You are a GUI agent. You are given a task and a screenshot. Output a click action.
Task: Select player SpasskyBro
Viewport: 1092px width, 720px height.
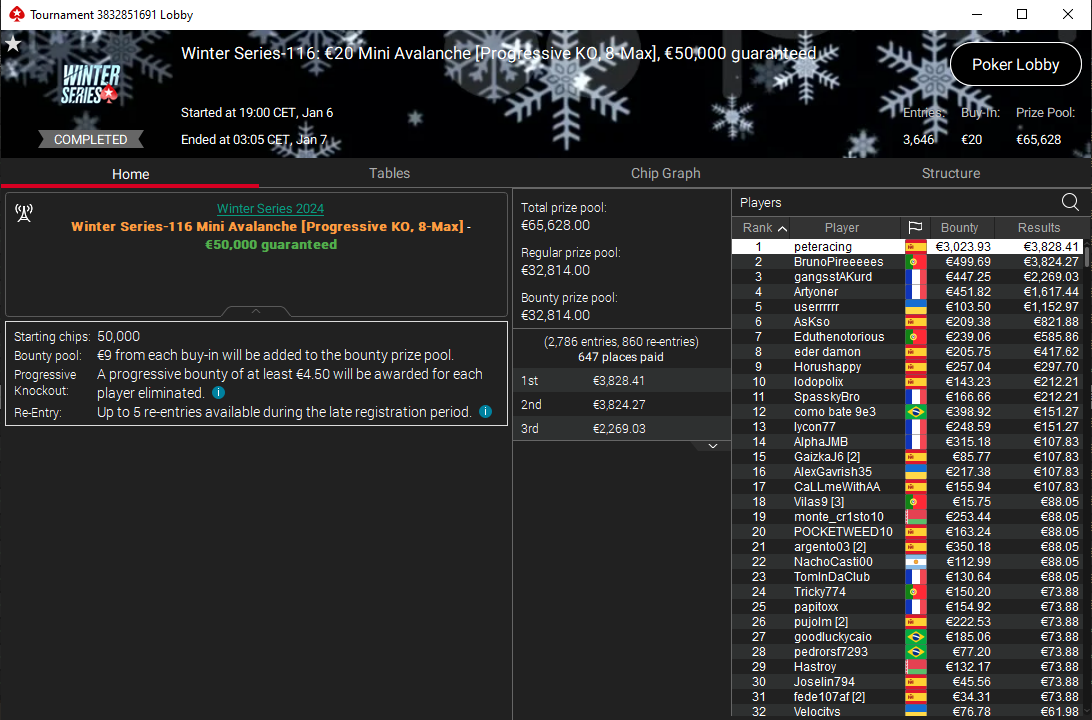point(907,396)
